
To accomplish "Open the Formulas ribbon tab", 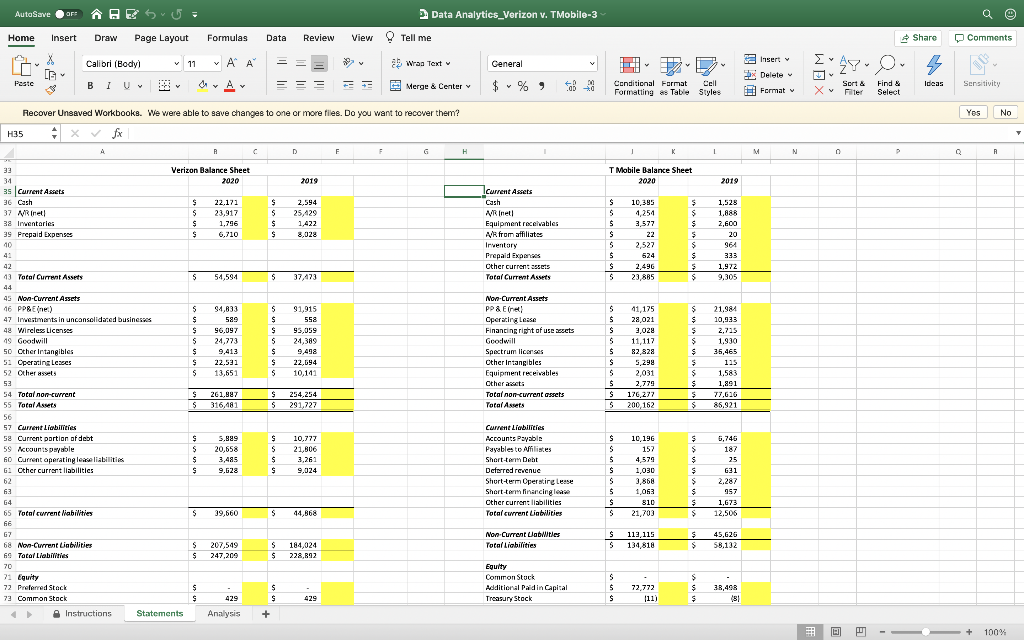I will pos(227,38).
